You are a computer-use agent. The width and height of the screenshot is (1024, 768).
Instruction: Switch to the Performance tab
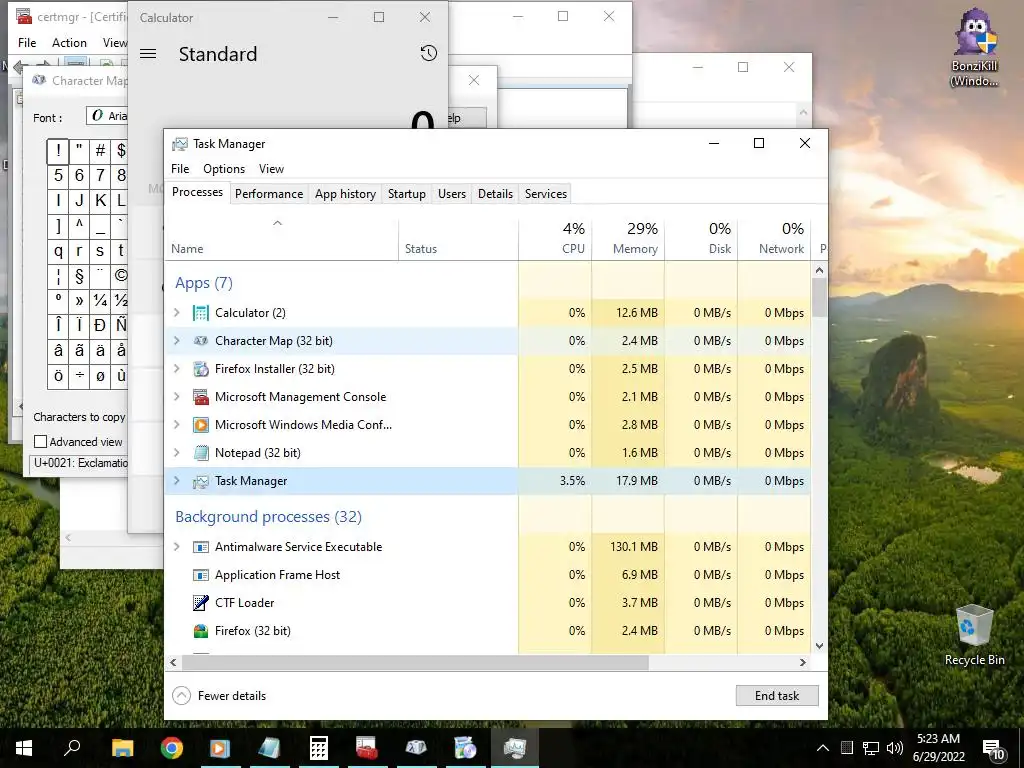(269, 194)
